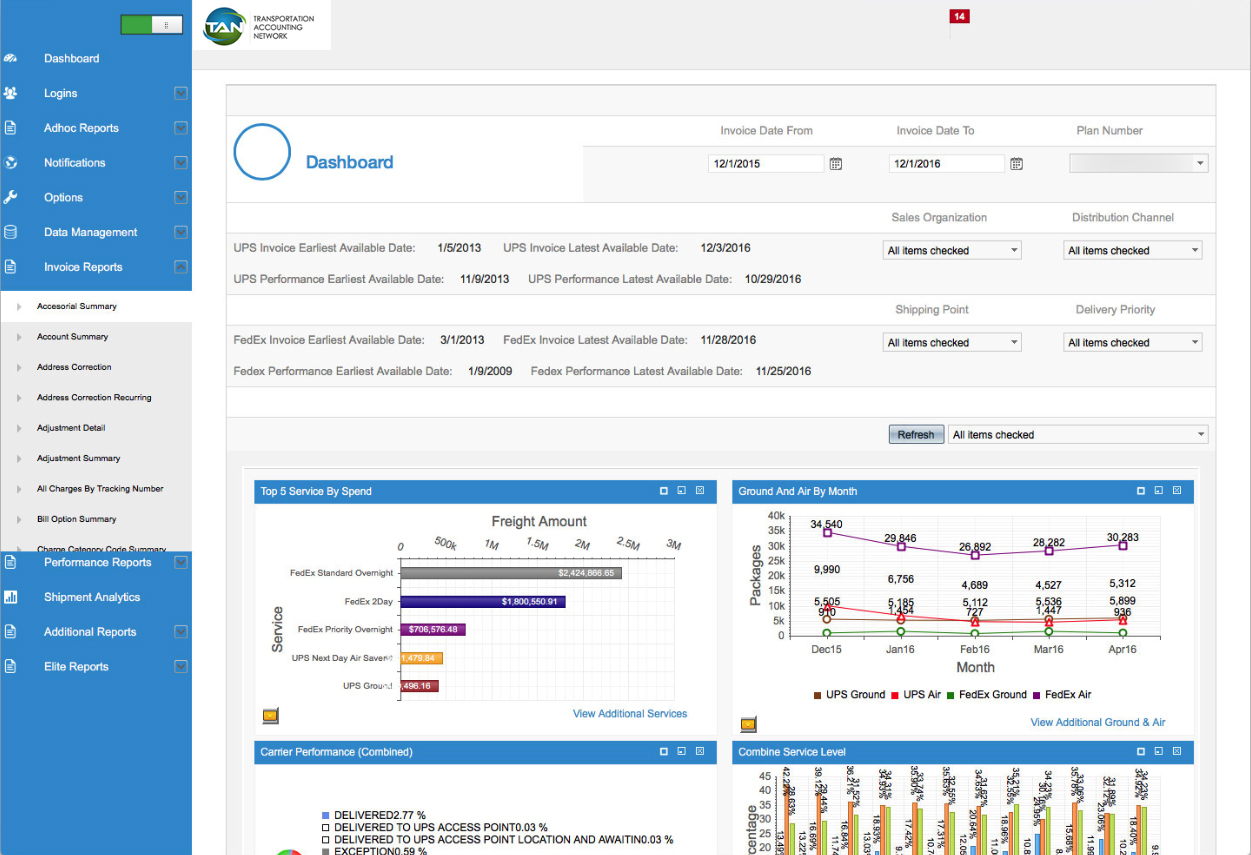The image size is (1251, 855).
Task: Click the FedEx 2Day bar in chart
Action: (483, 602)
